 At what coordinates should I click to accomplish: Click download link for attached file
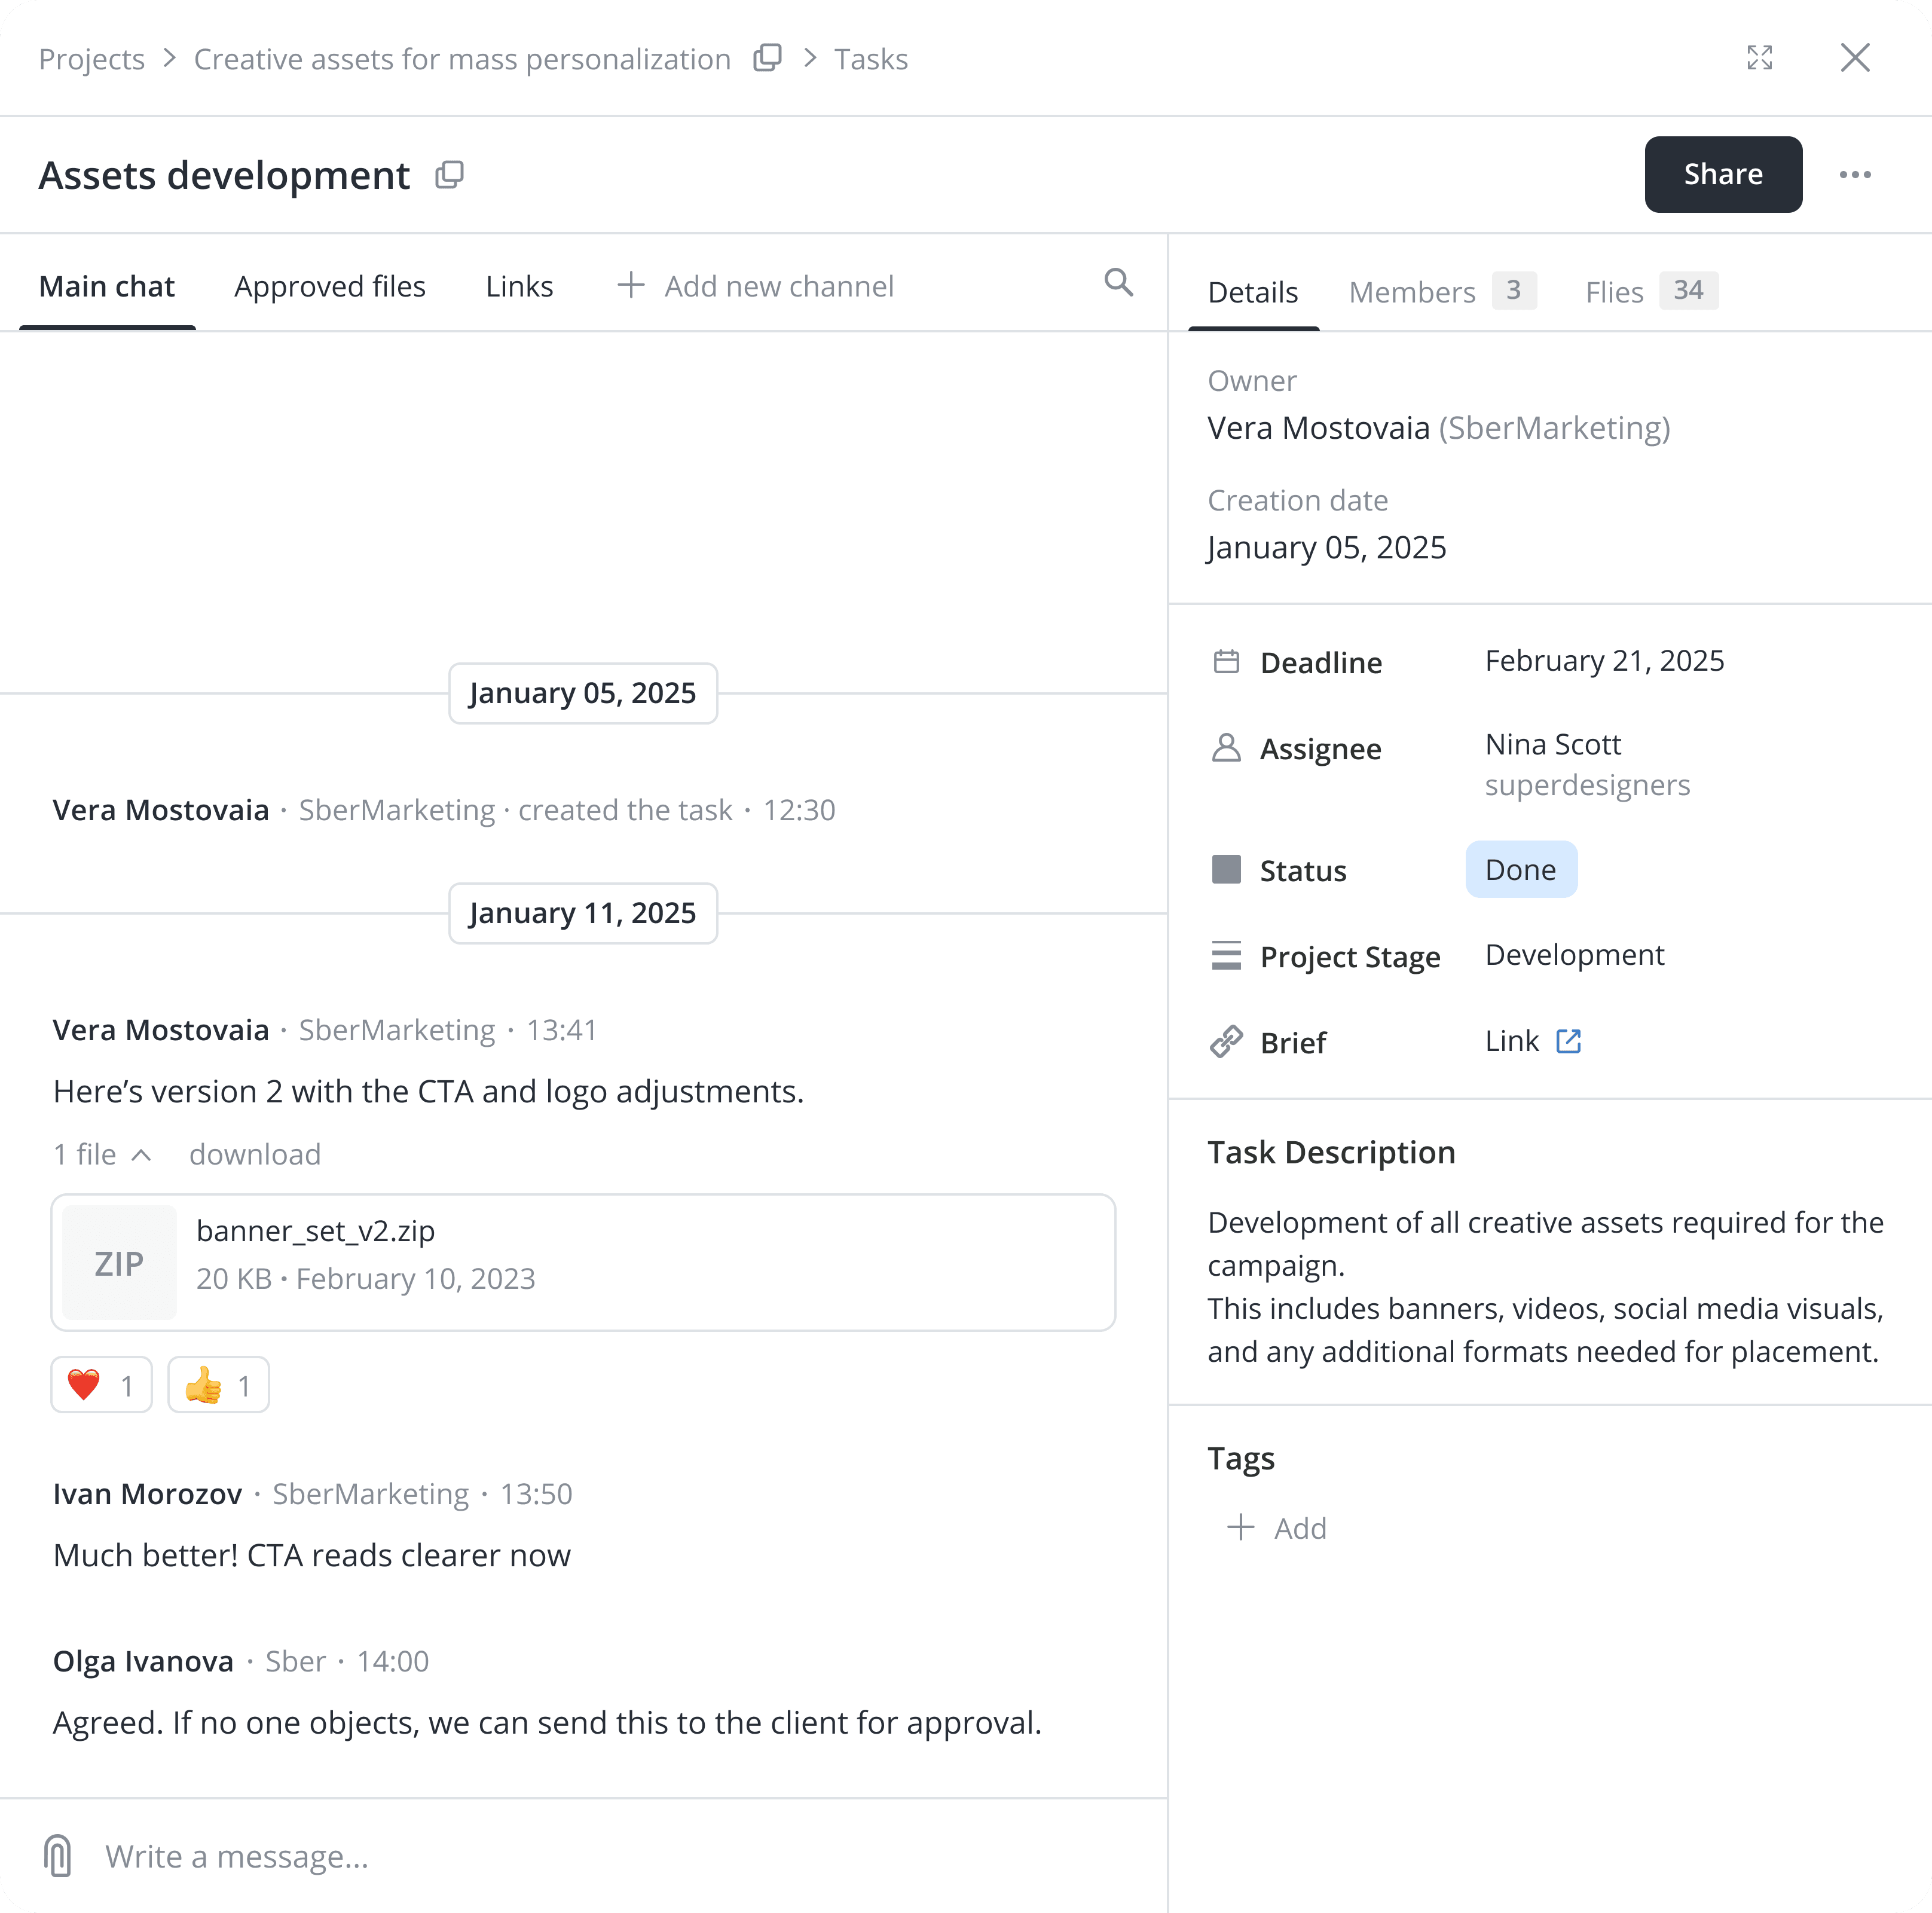(x=255, y=1155)
